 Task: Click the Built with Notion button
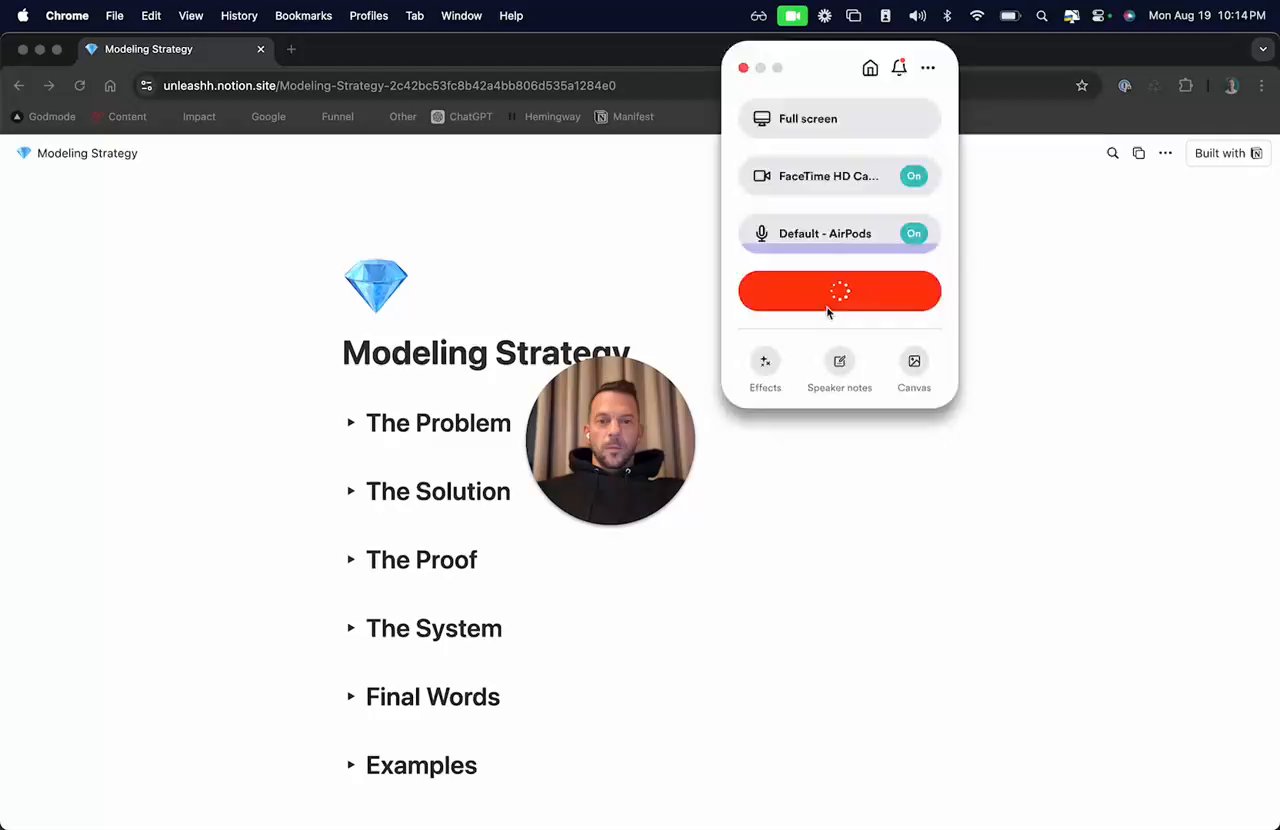pyautogui.click(x=1228, y=153)
